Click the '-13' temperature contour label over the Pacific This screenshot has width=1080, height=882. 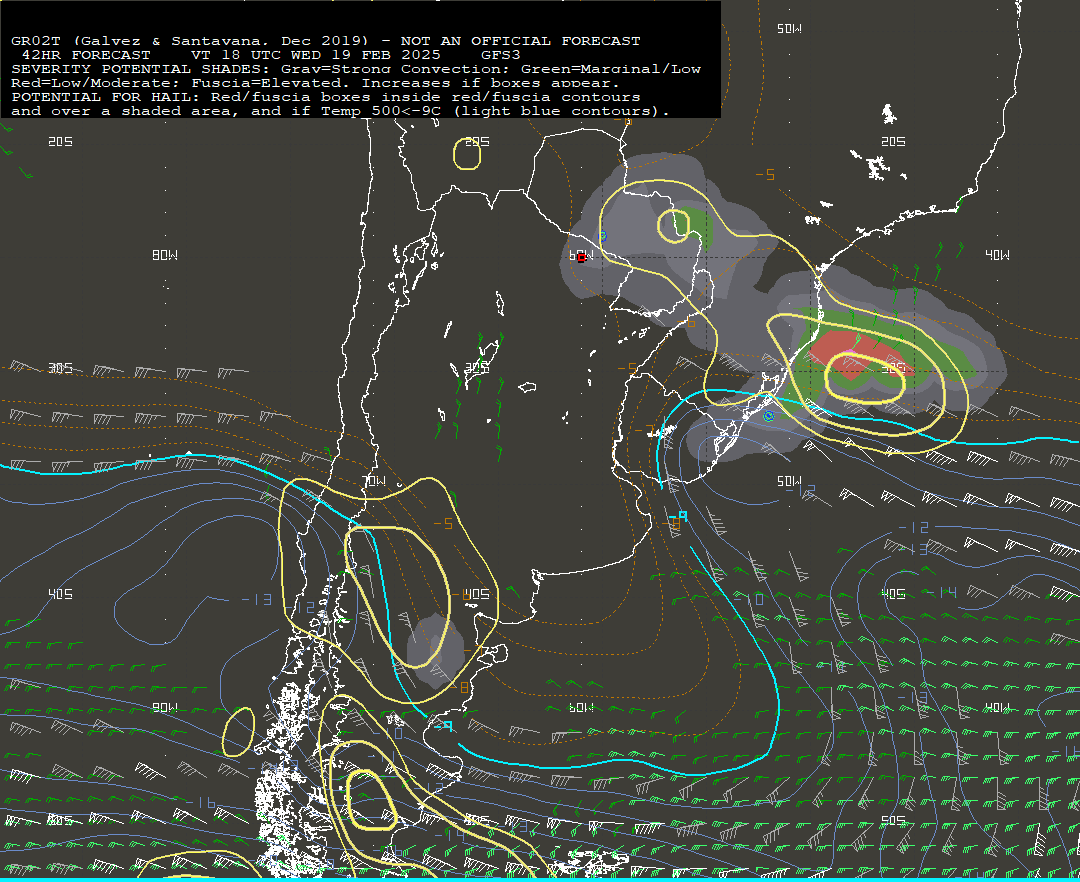[257, 600]
